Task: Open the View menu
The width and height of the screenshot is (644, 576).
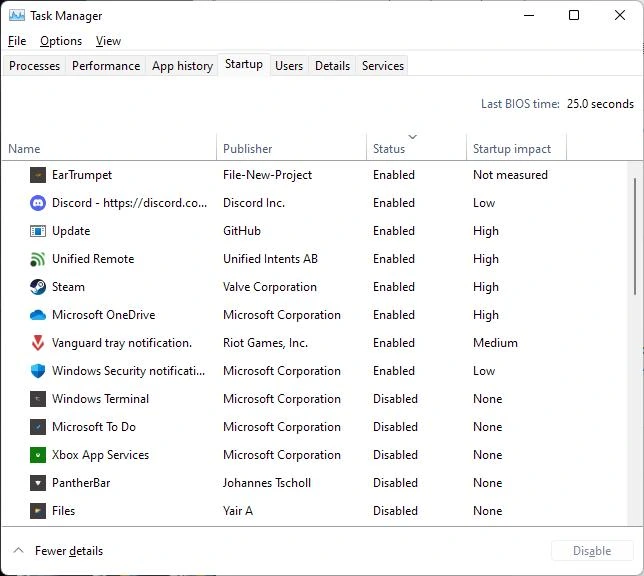Action: (108, 41)
